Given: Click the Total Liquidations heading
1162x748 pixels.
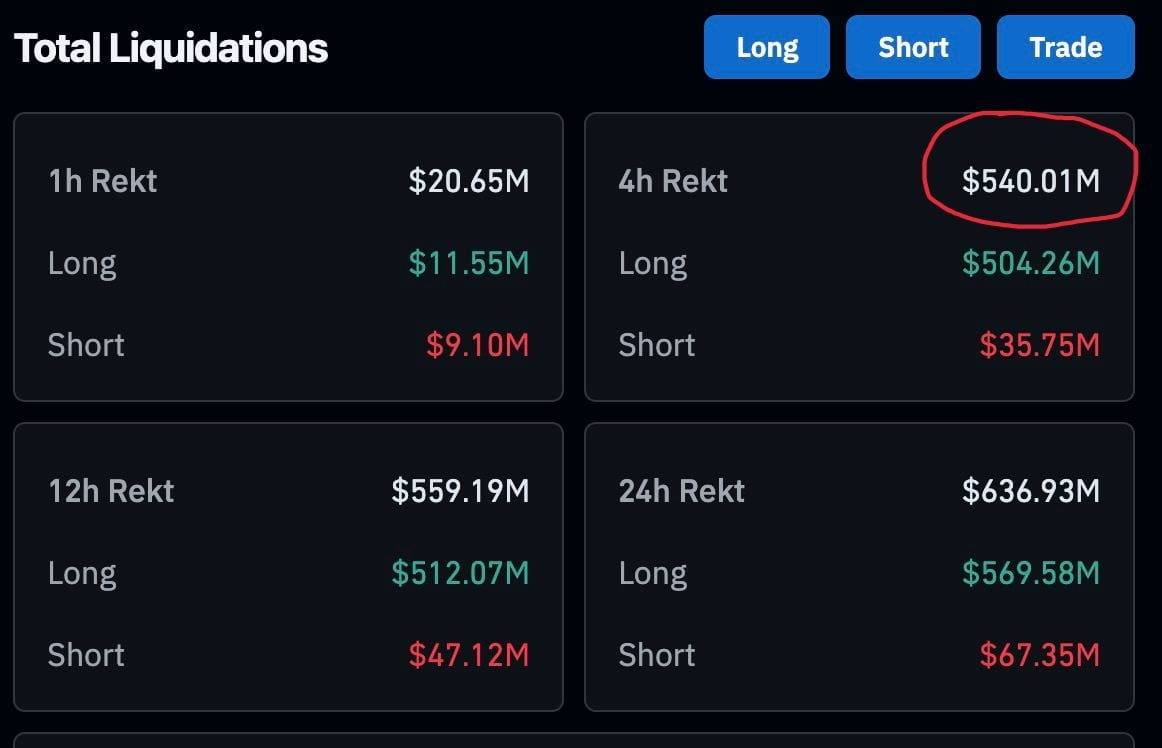Looking at the screenshot, I should (171, 48).
